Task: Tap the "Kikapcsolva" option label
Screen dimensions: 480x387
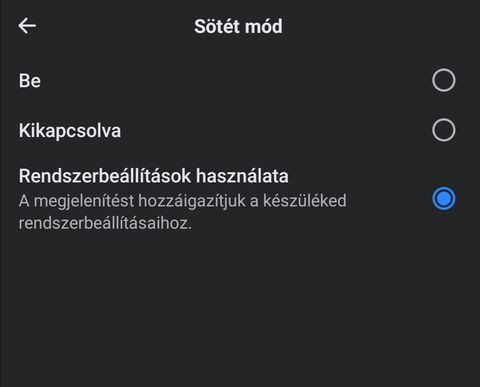Action: tap(70, 130)
